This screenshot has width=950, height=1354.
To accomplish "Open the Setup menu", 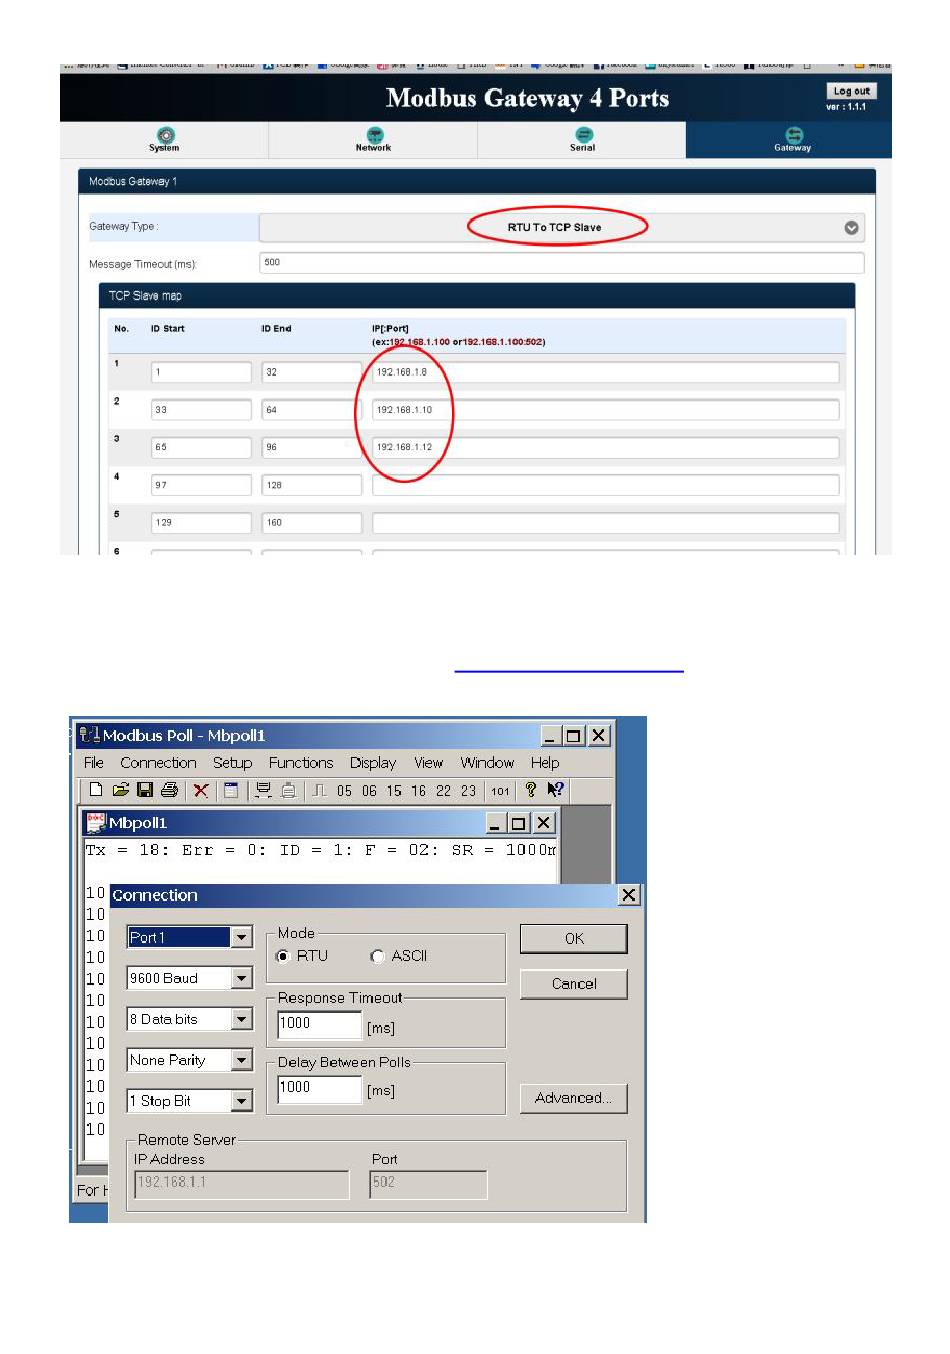I will point(232,762).
